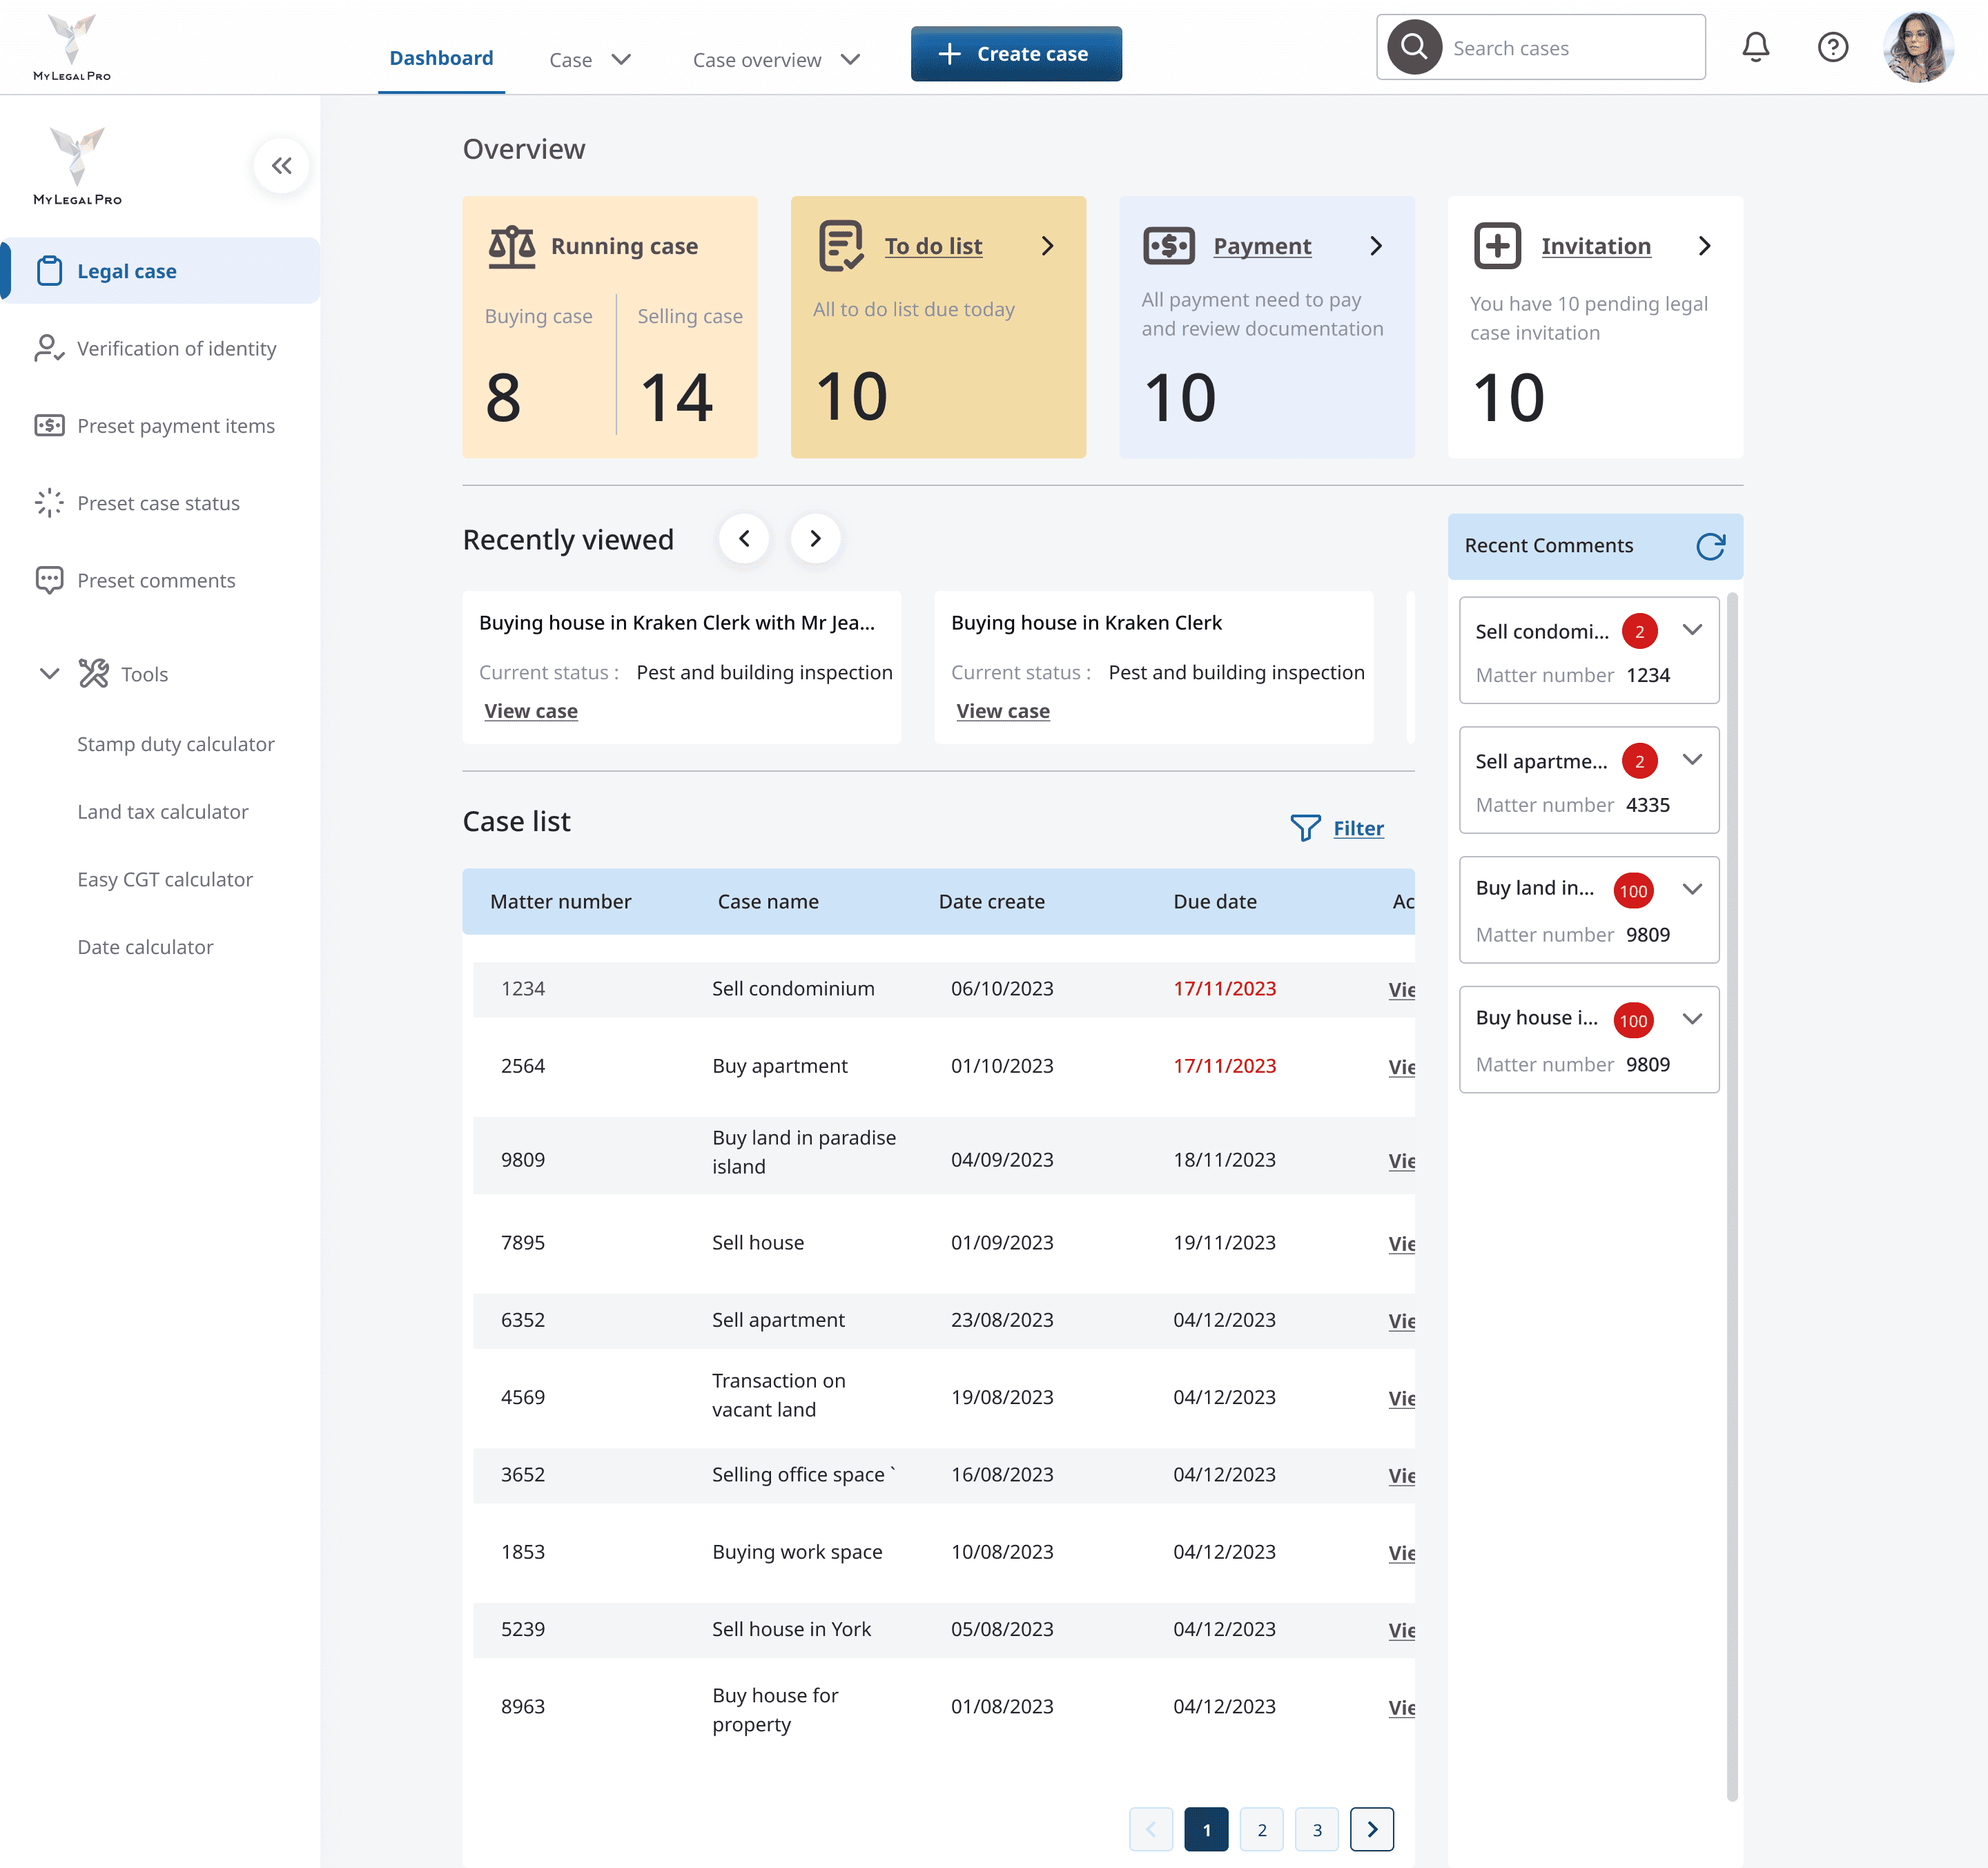Show previous recently viewed cases

744,539
